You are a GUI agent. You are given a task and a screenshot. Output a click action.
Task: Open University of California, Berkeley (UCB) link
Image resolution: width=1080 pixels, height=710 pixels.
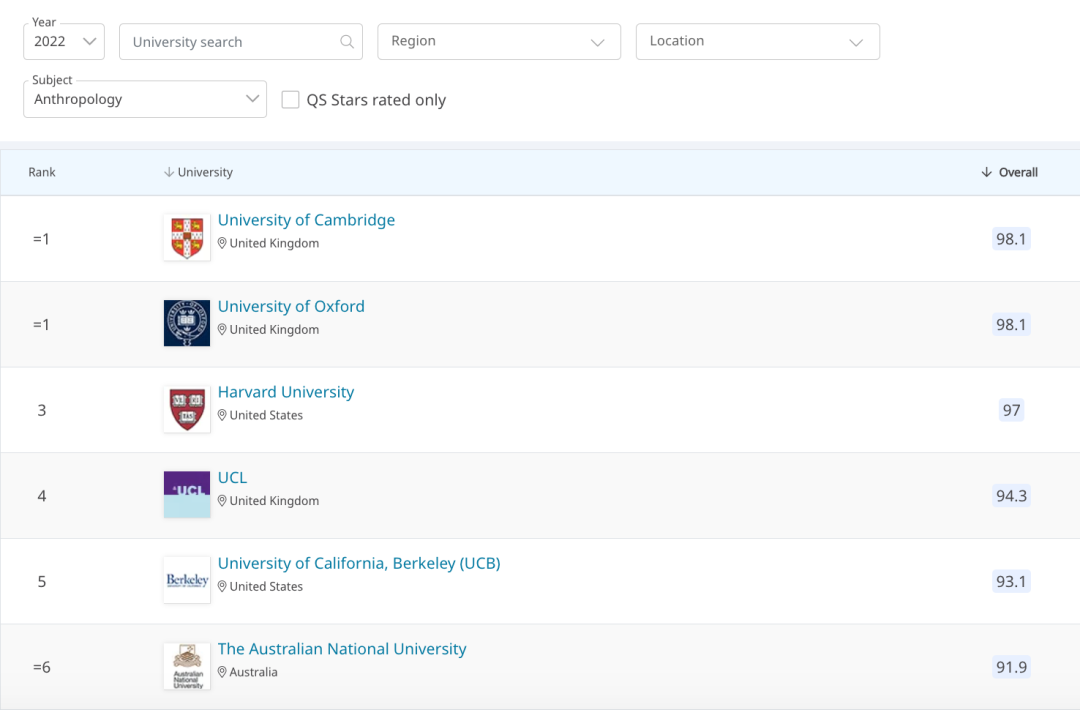click(359, 563)
